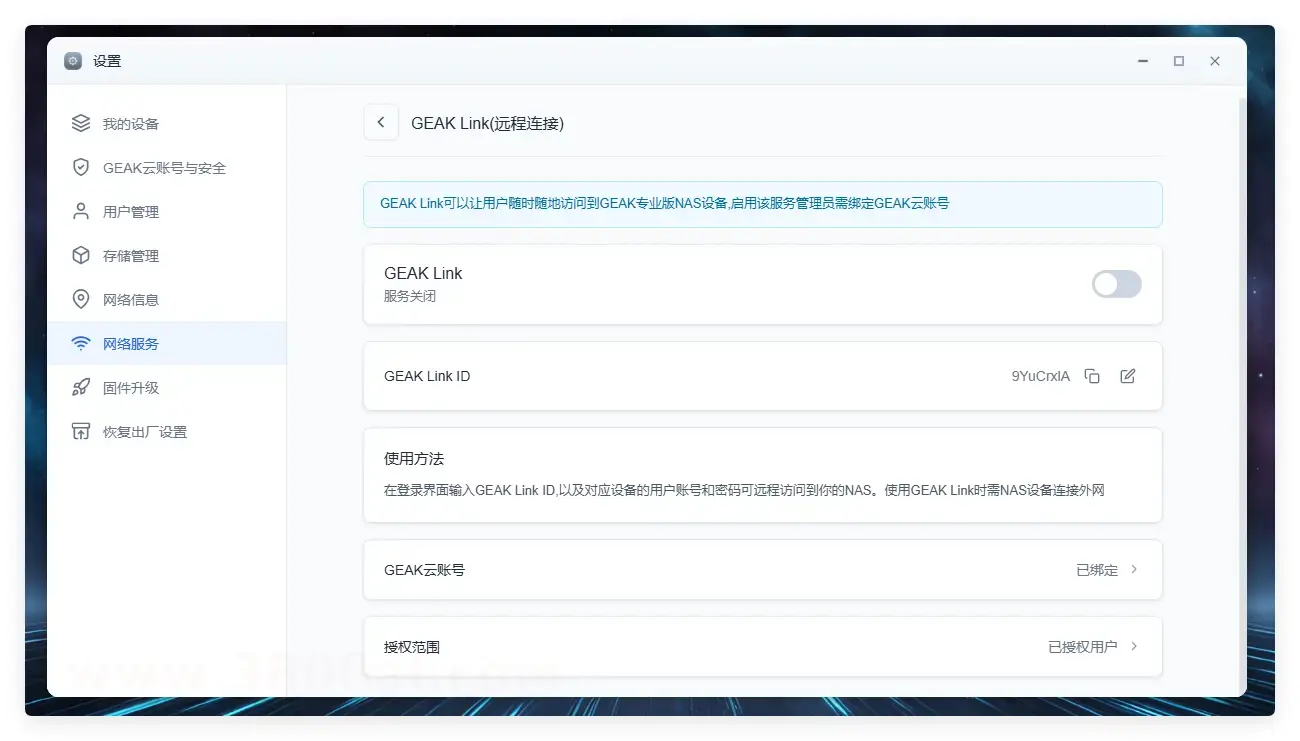
Task: Click the GEAK Link ID value 9YuCrxlA
Action: [1040, 376]
